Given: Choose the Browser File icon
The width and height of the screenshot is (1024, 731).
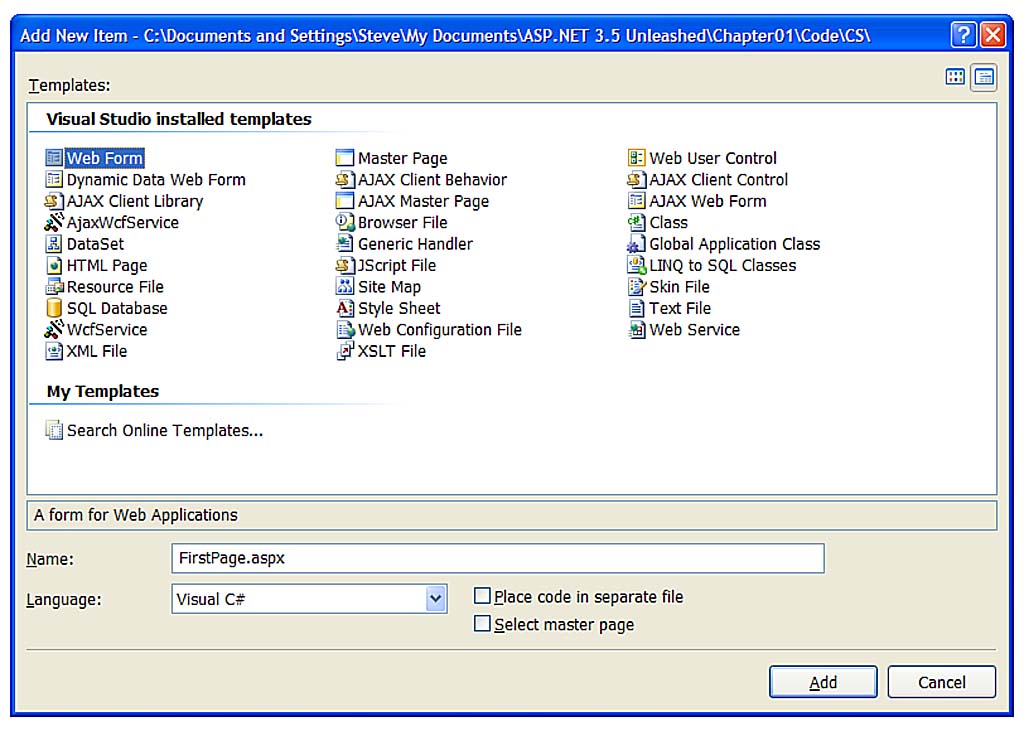Looking at the screenshot, I should [x=345, y=222].
